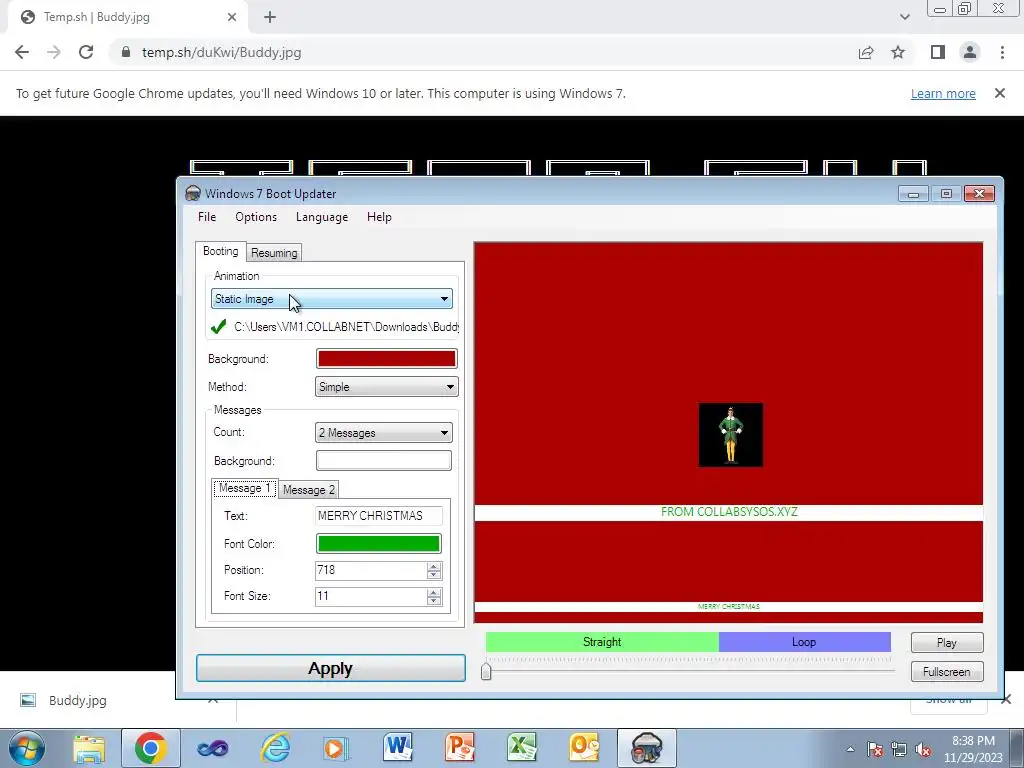
Task: Click the Chrome taskbar icon
Action: coord(150,748)
